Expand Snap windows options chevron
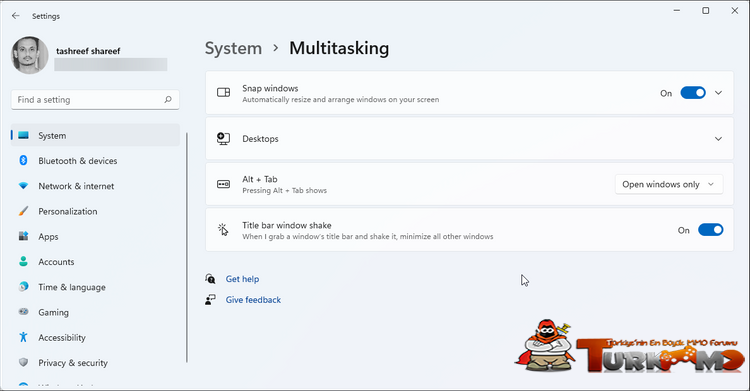Screen dimensions: 750x391 (x=718, y=93)
